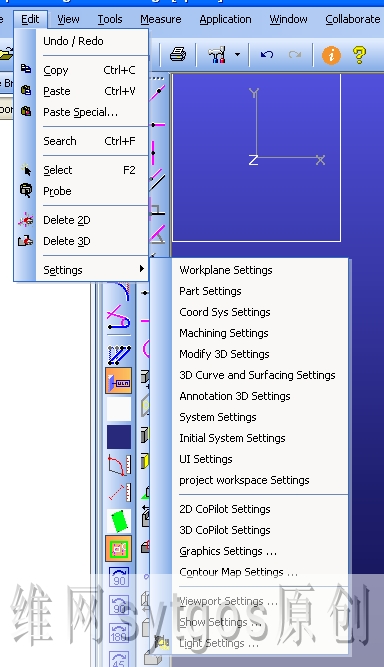Screen dimensions: 384x667
Task: Click the Print toolbar icon
Action: 178,54
